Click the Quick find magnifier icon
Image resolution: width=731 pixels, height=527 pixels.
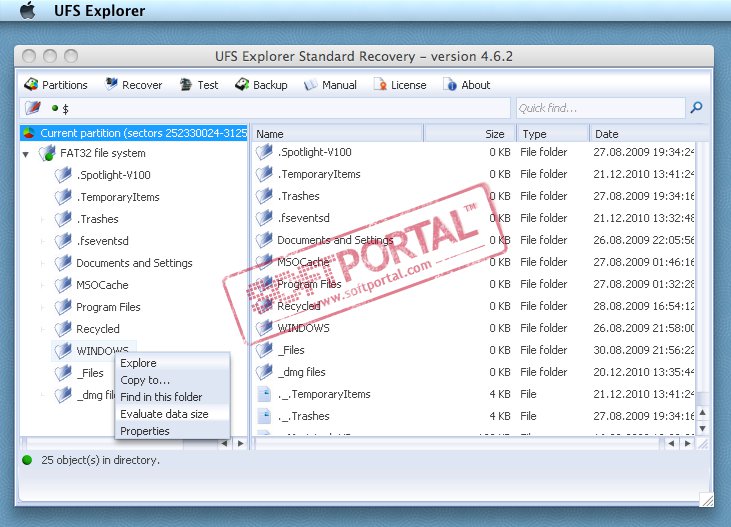click(x=697, y=108)
